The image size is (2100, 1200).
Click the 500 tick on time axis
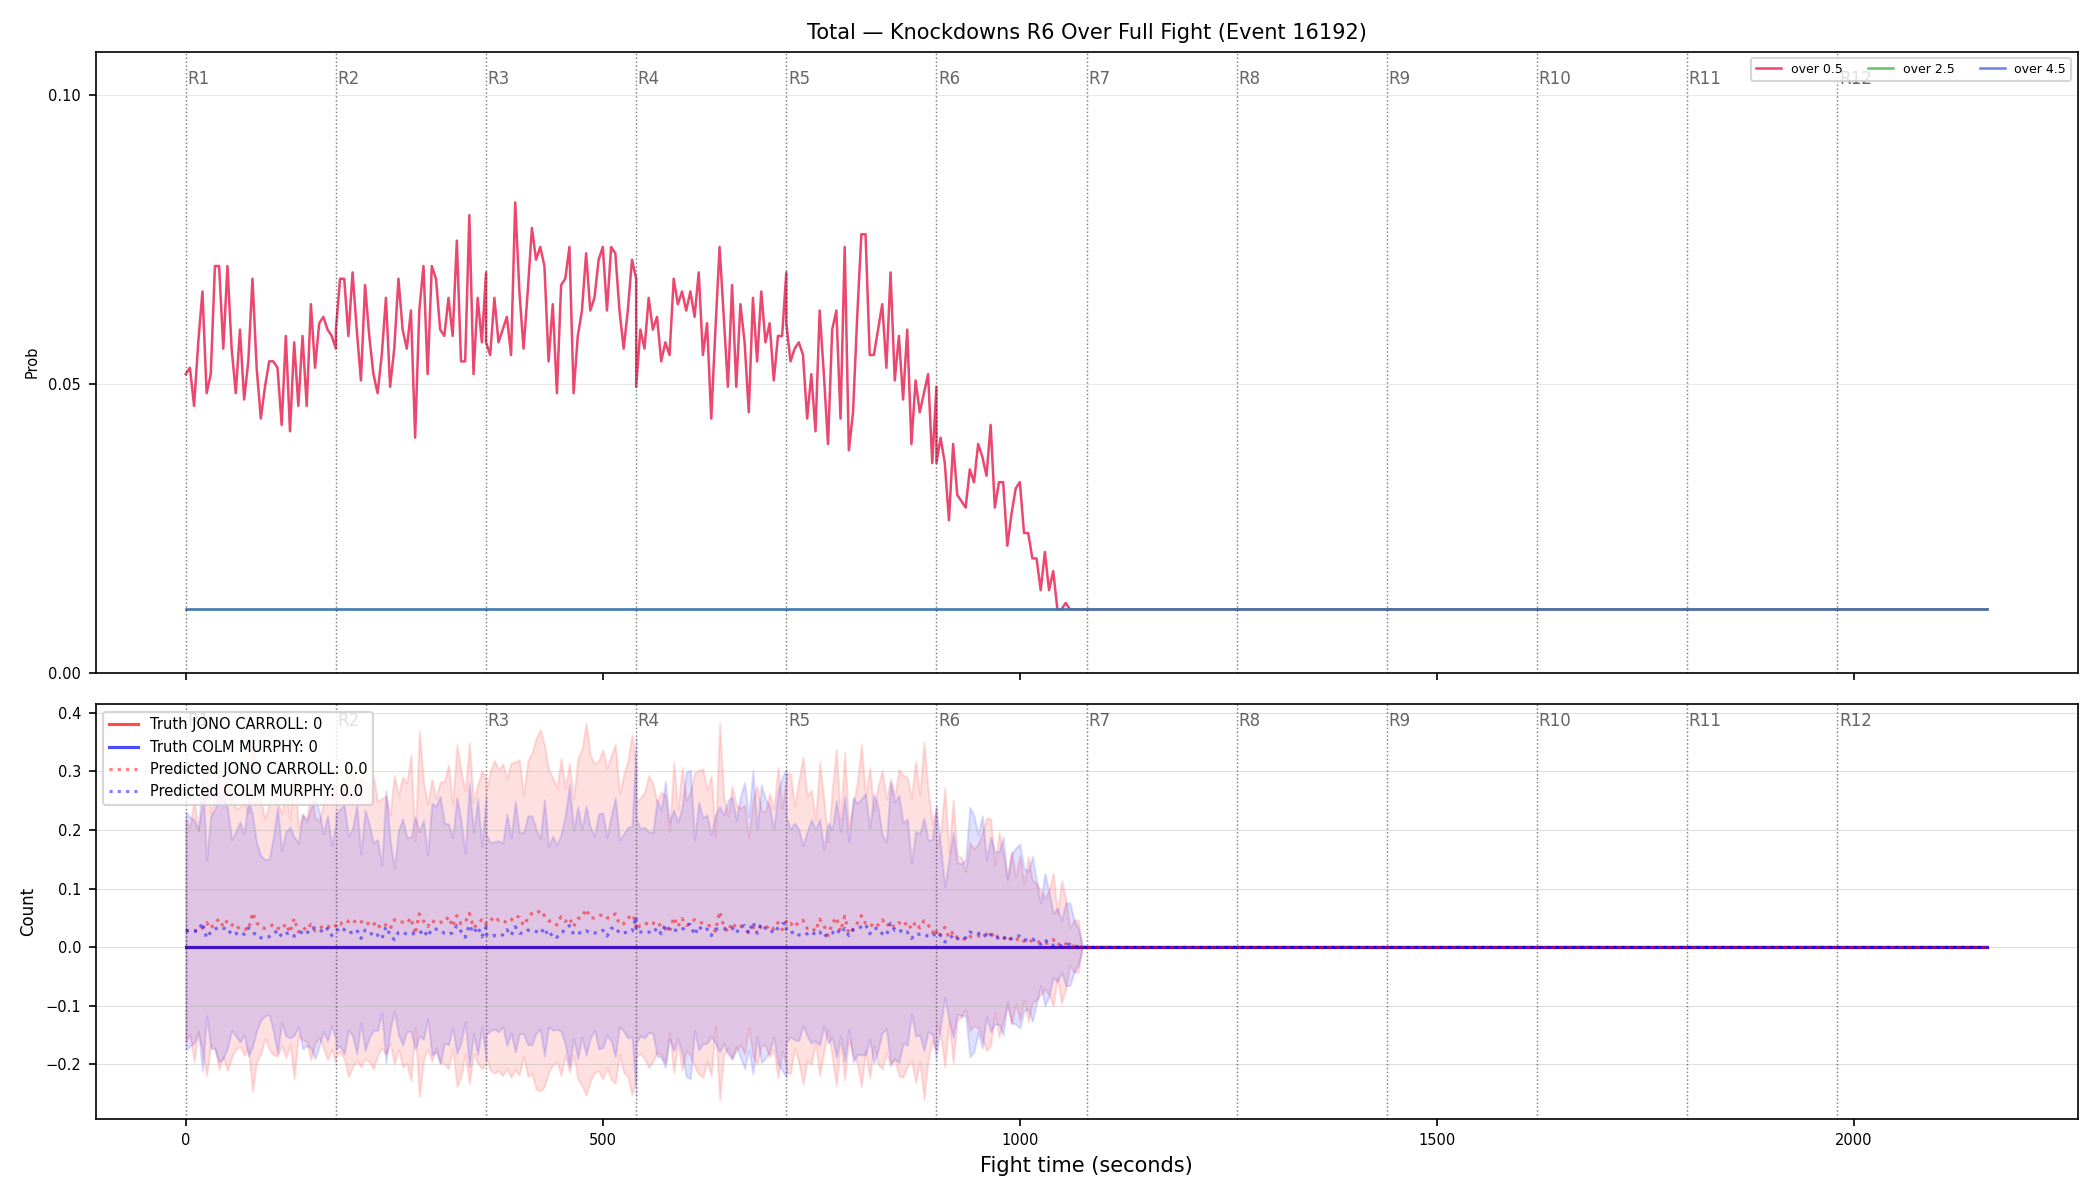point(603,1140)
